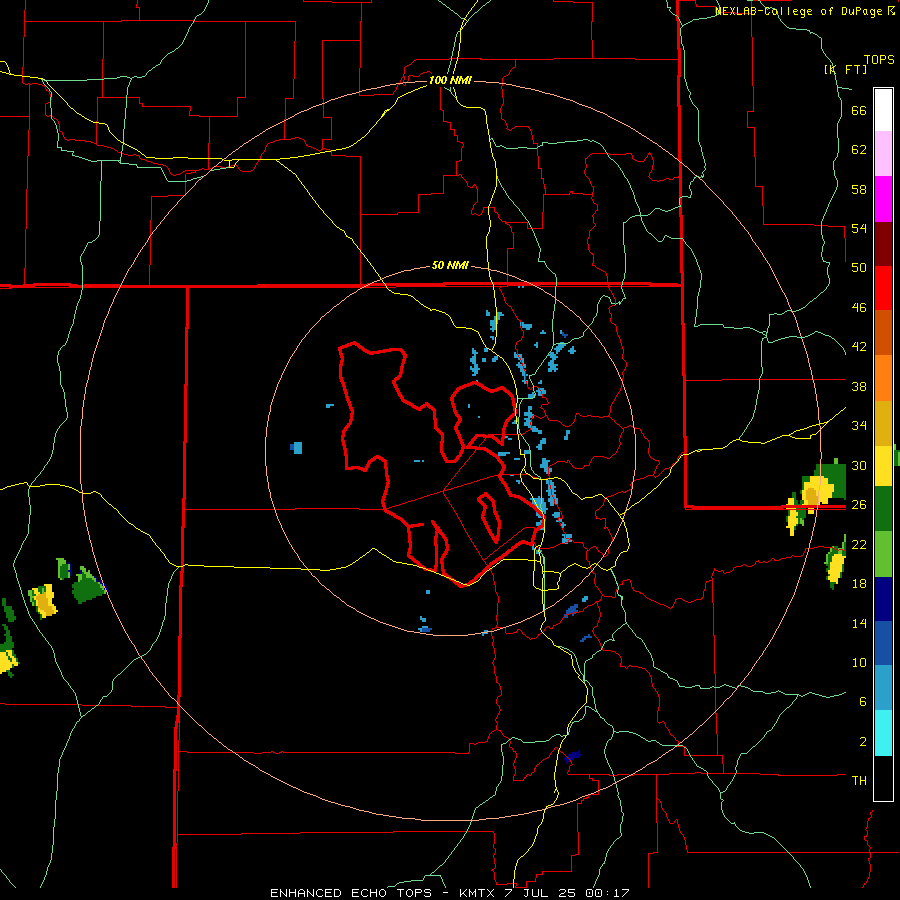Click the legend value '54'
The width and height of the screenshot is (900, 900).
(859, 228)
